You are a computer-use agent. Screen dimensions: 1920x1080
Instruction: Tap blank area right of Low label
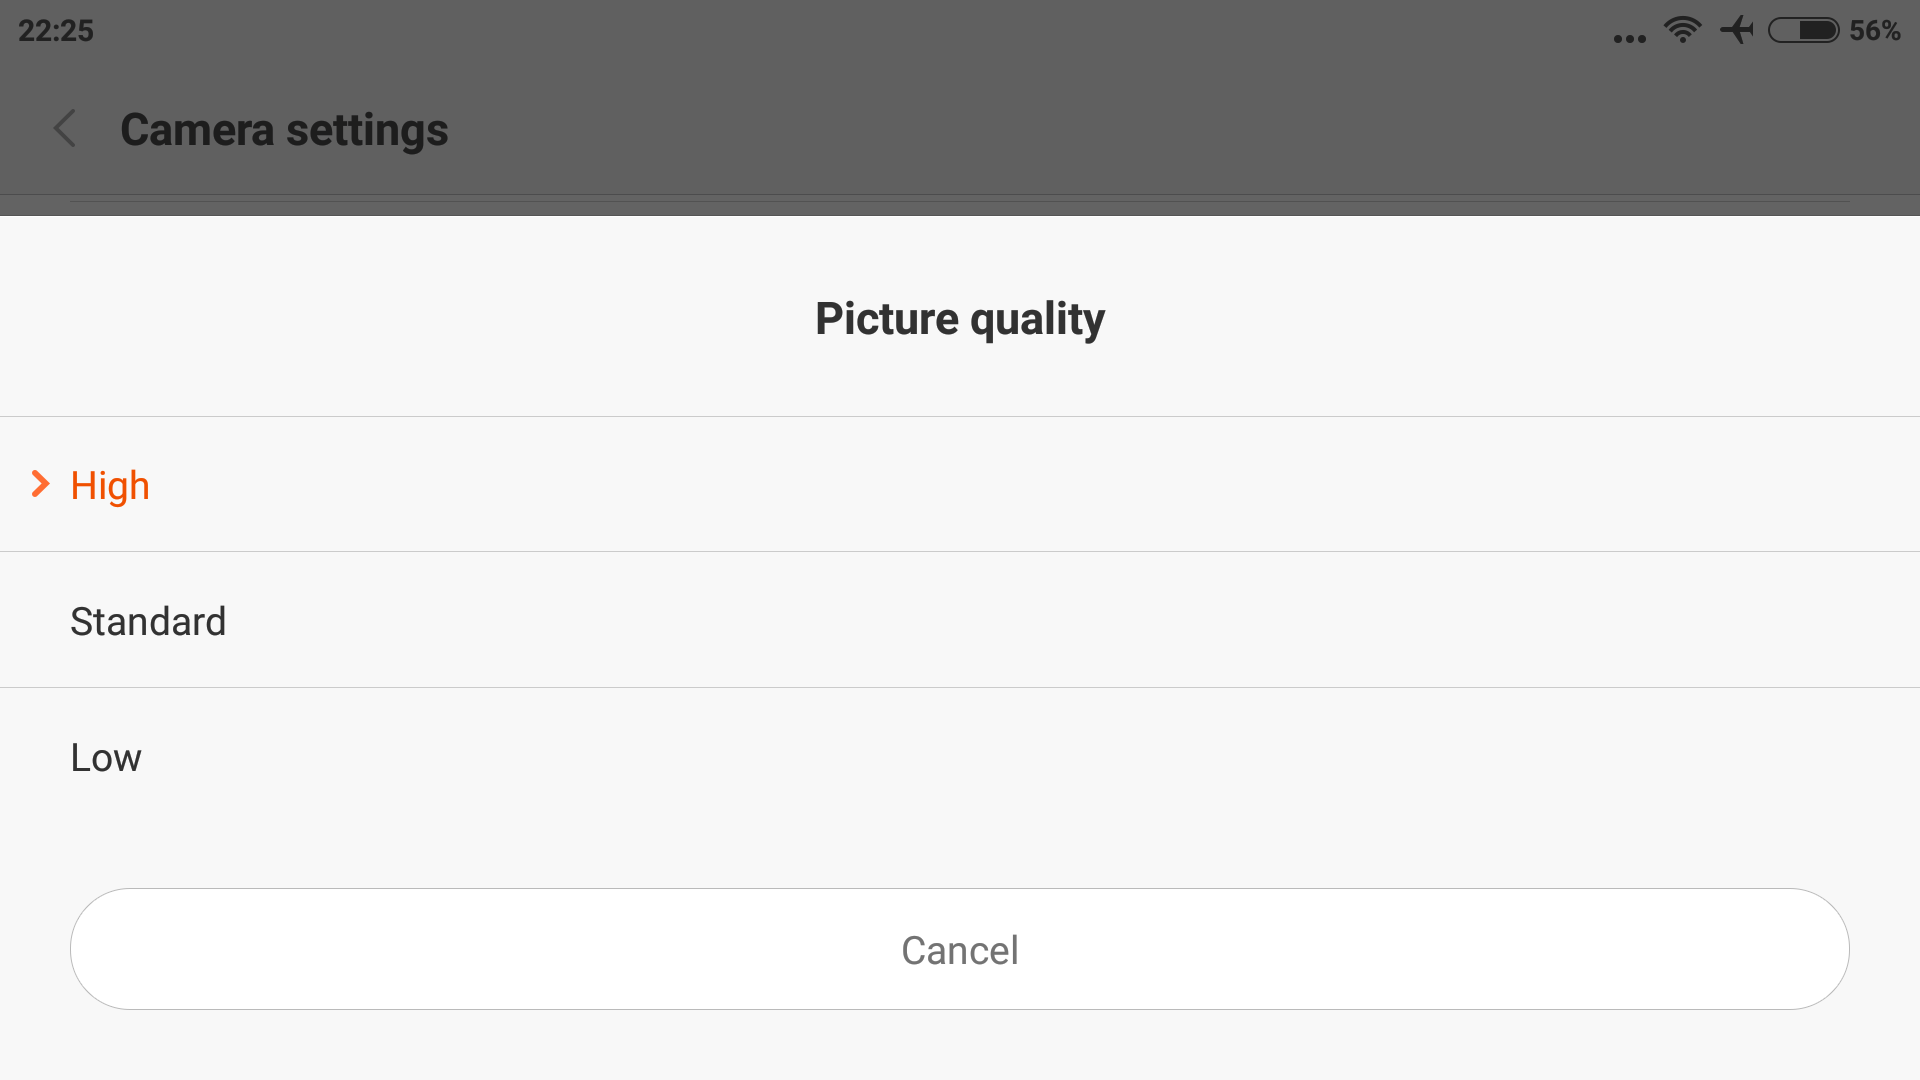[x=1030, y=756]
